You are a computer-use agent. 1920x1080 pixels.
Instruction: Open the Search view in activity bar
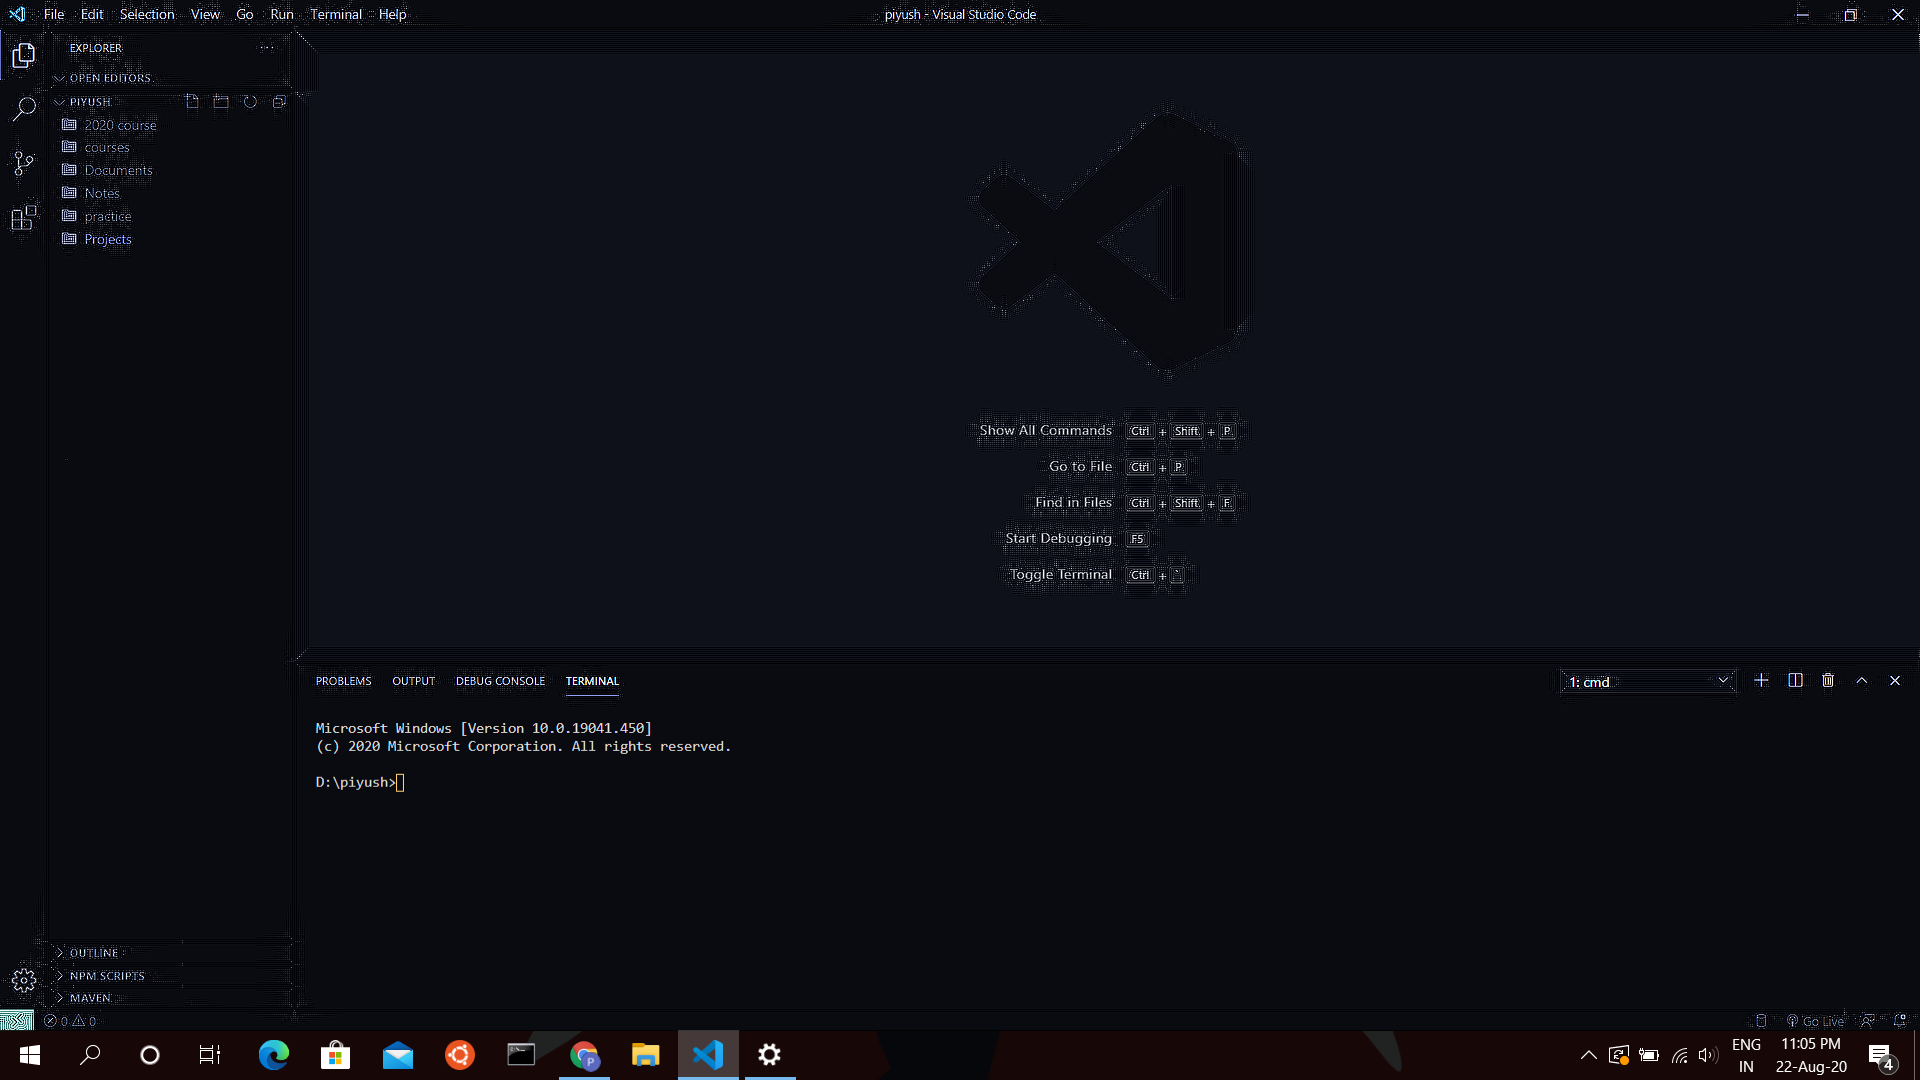(24, 109)
